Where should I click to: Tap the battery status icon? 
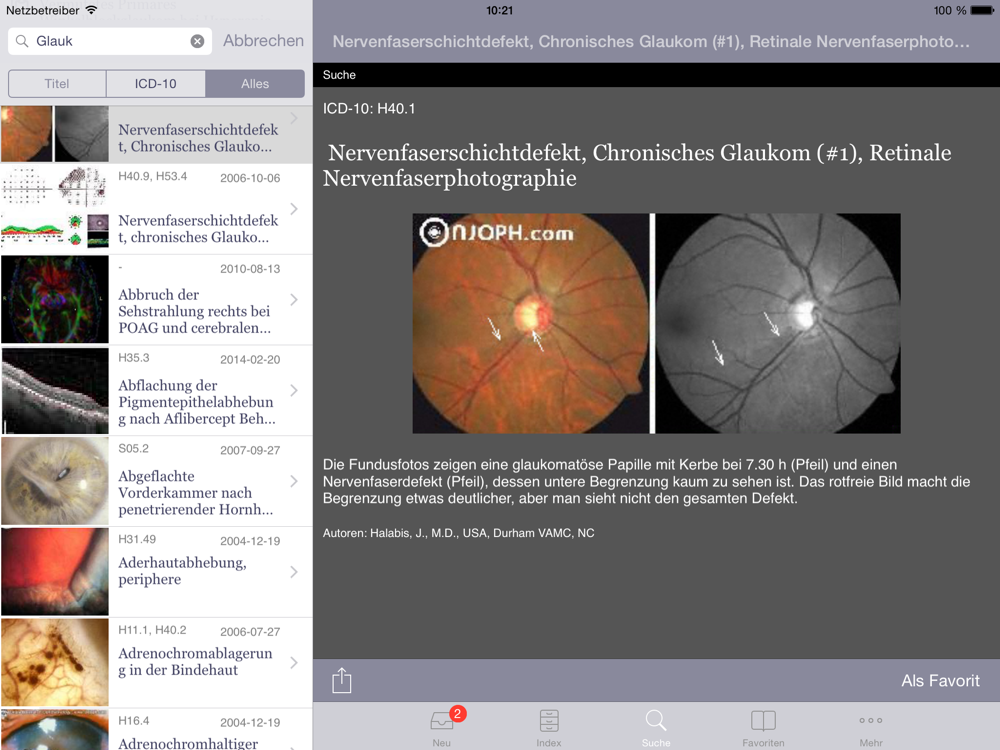[x=982, y=10]
